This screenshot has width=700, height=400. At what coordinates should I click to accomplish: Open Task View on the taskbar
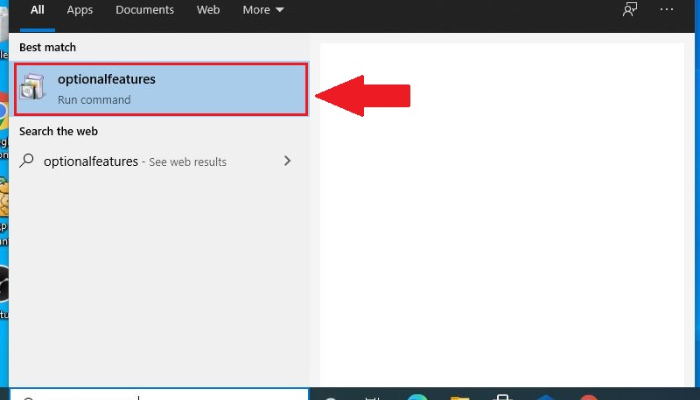[x=374, y=397]
